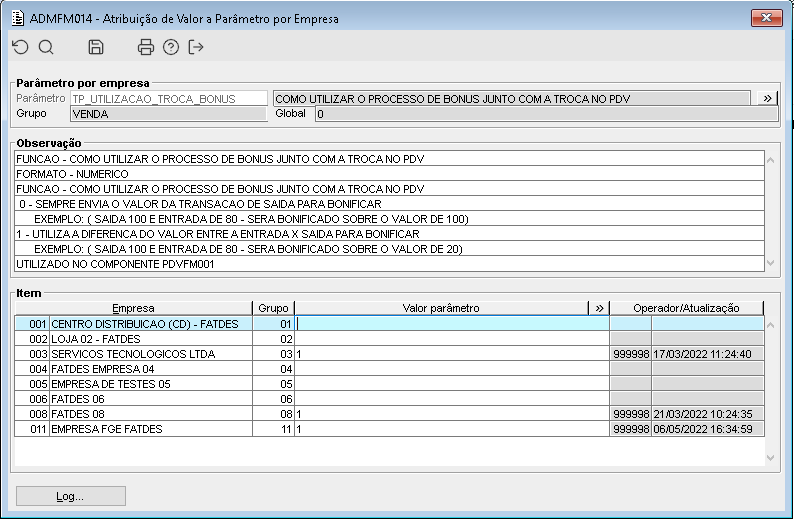Click line UTILIZADO NO COMPONENTE PDVFM001

coord(389,264)
